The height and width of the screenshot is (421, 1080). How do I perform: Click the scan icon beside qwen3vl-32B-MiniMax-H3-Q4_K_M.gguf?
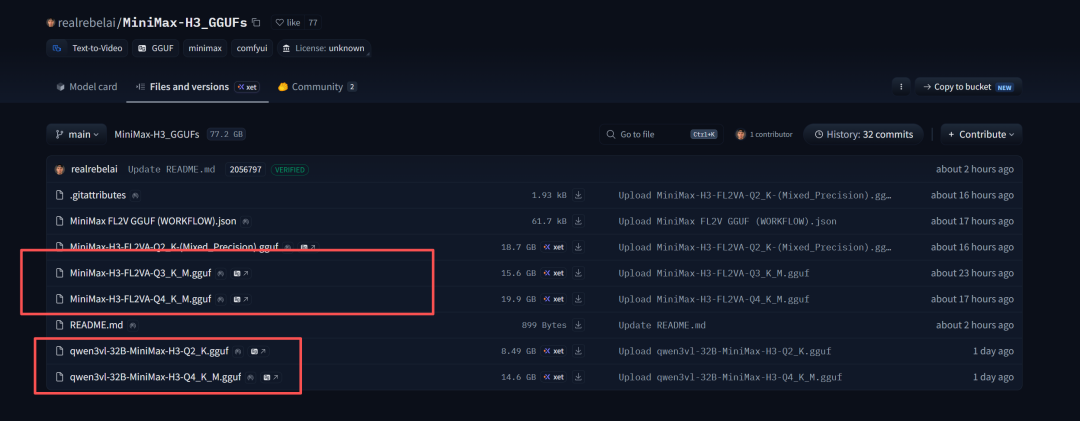pos(251,377)
